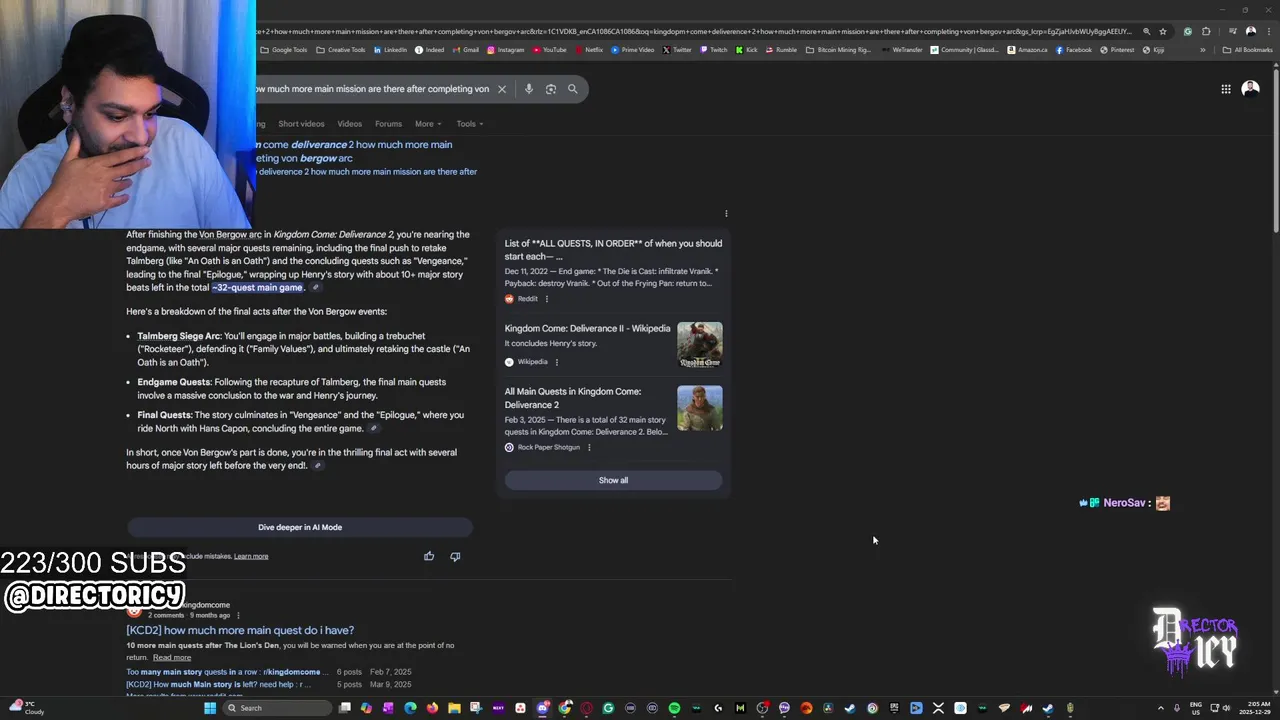
Task: Click the taskbar Search box
Action: (277, 708)
